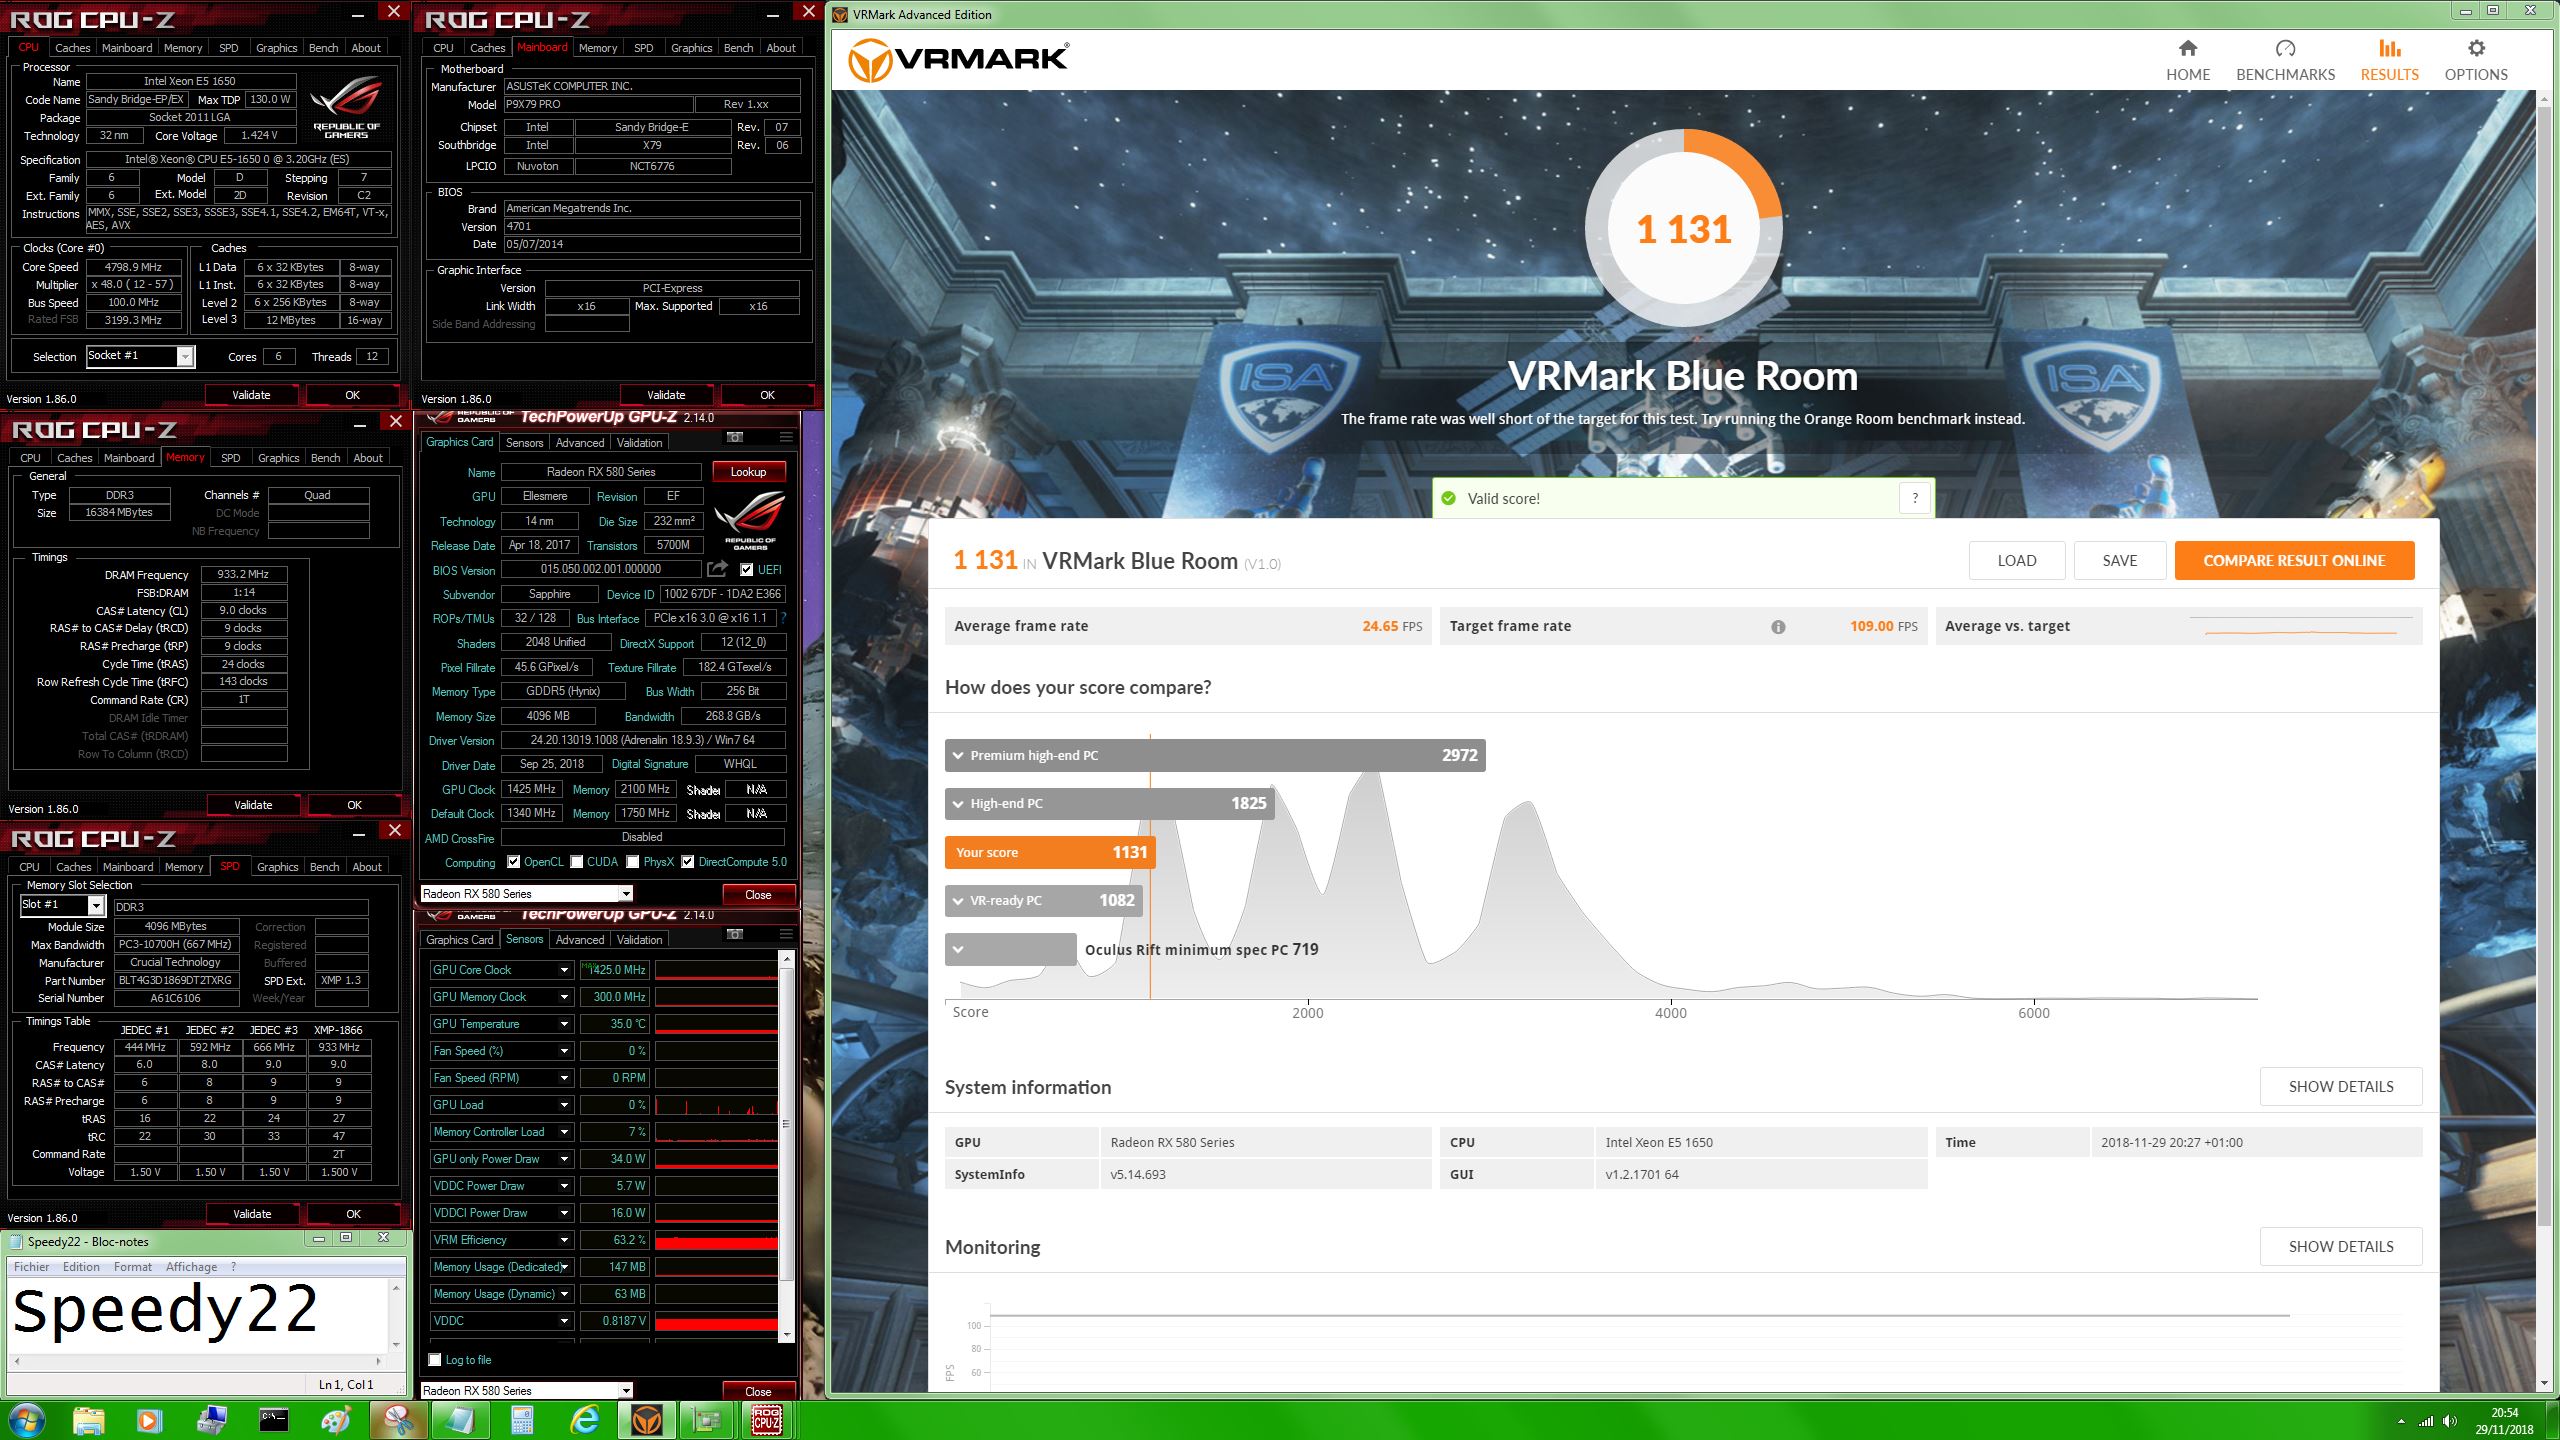Toggle the UEFI checkbox in GPU-Z

click(746, 570)
